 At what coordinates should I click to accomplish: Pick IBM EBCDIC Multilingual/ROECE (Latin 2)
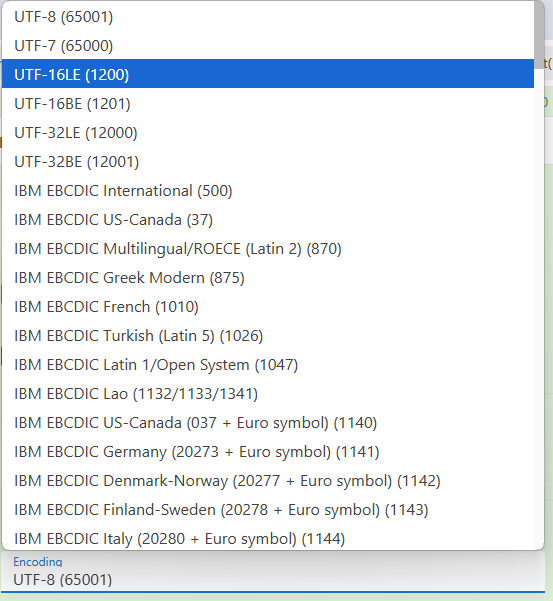click(x=268, y=249)
